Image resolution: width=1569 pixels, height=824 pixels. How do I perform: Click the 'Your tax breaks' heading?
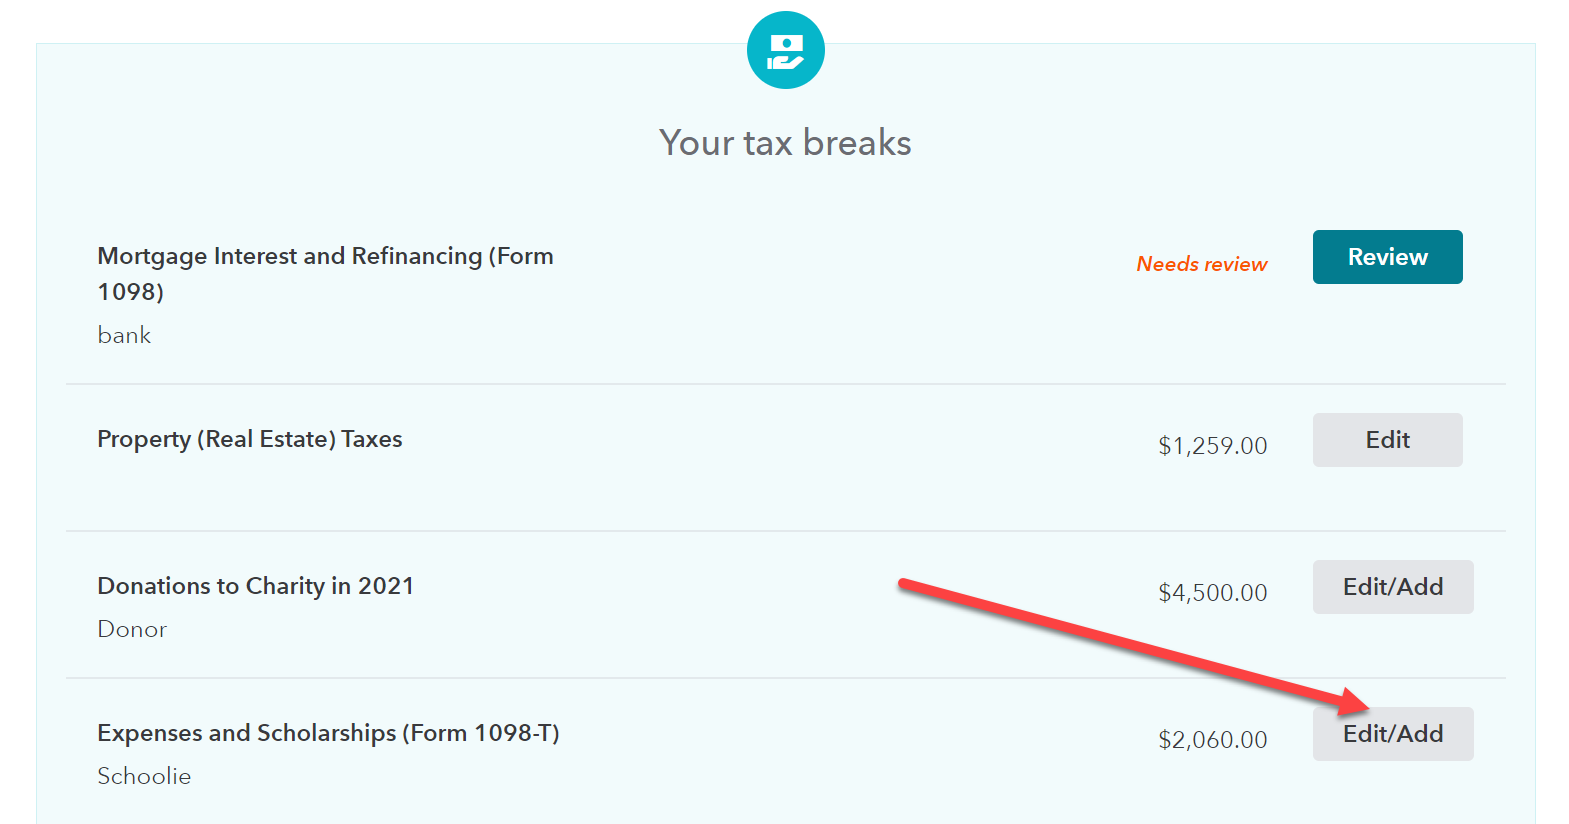(785, 143)
